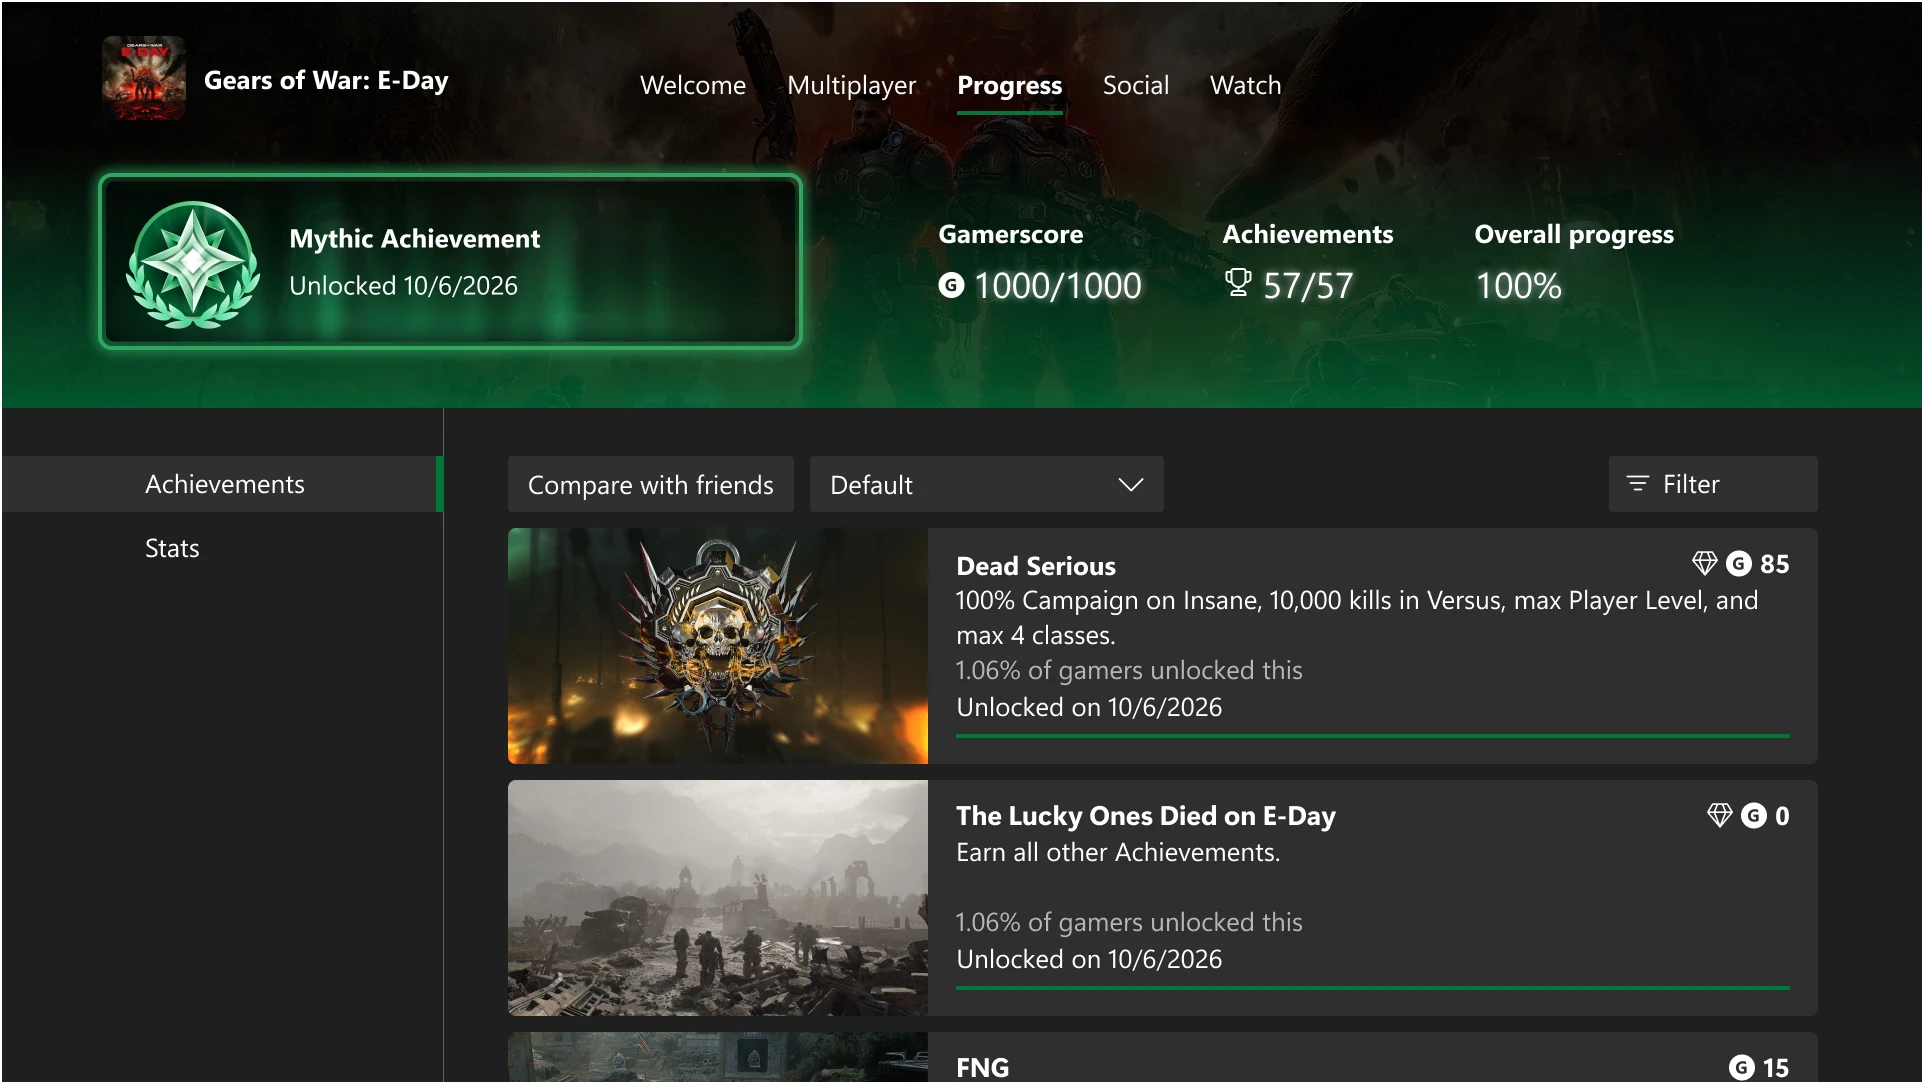This screenshot has width=1924, height=1084.
Task: Select Achievements in the sidebar
Action: pos(222,484)
